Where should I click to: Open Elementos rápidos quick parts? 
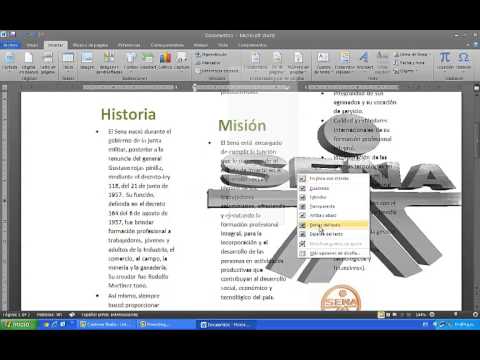[x=345, y=63]
